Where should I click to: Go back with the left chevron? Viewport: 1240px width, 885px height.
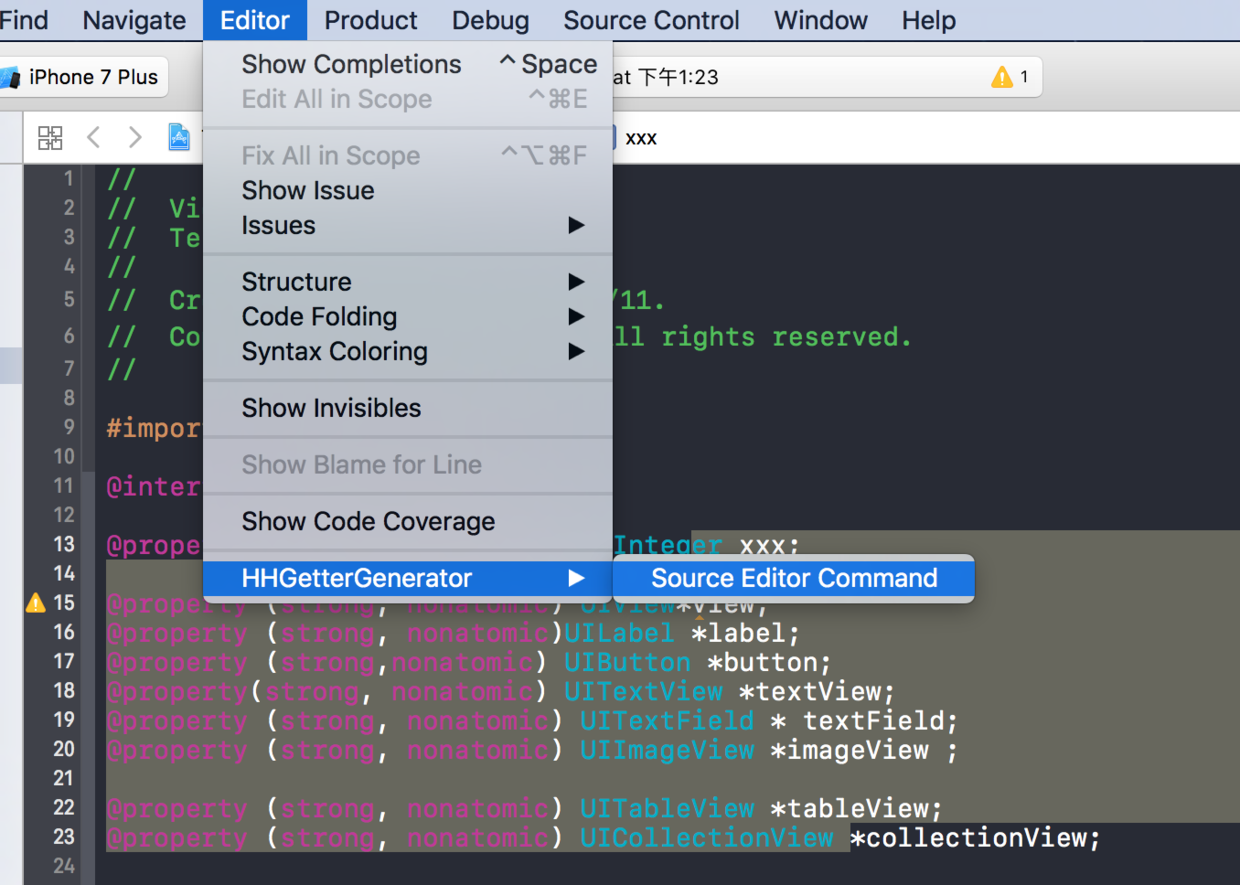93,138
